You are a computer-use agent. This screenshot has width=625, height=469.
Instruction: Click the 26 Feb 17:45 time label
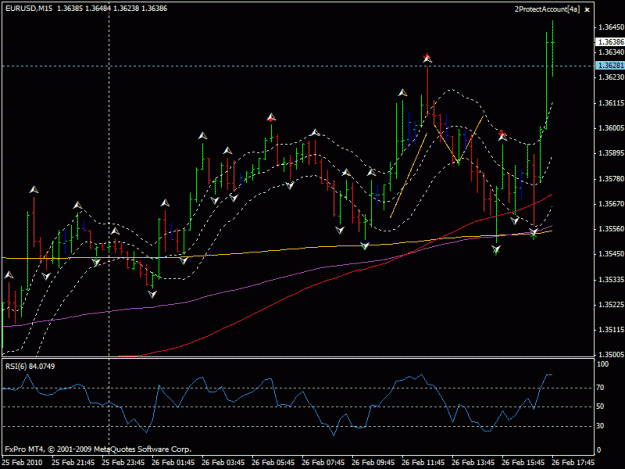573,463
